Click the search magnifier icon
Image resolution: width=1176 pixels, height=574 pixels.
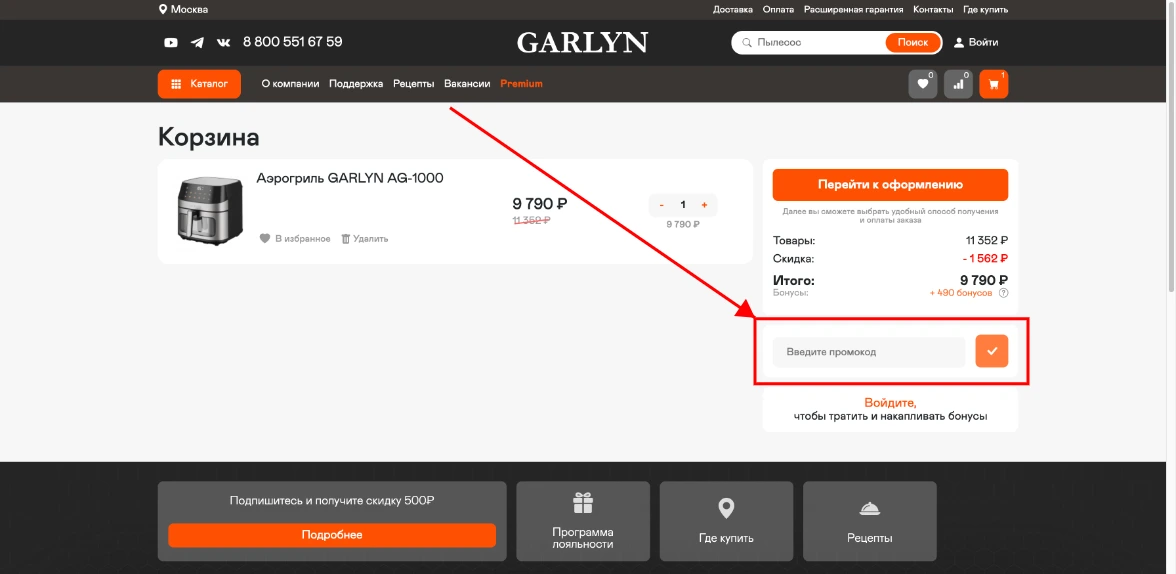(746, 43)
